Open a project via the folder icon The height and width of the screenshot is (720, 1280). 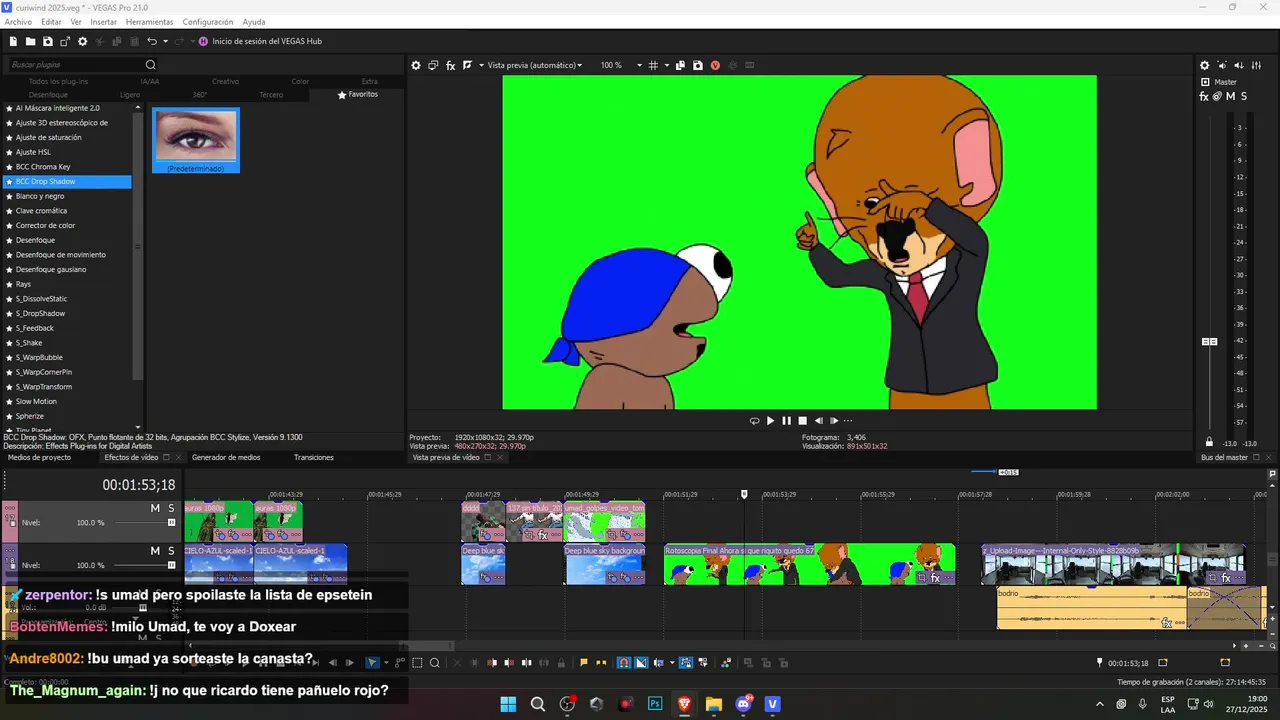click(x=31, y=41)
